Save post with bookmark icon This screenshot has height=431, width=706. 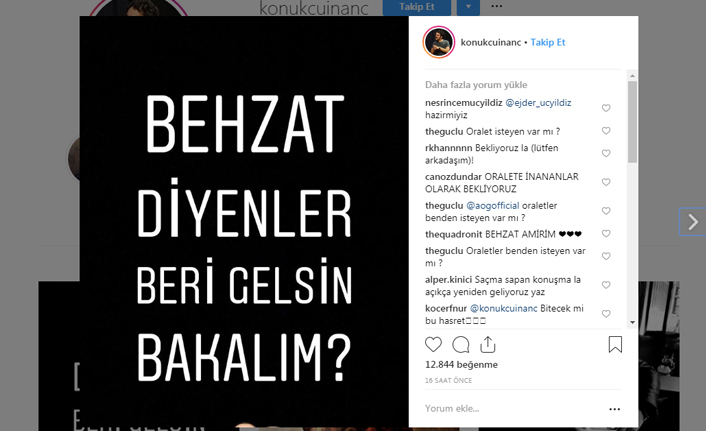pos(615,345)
